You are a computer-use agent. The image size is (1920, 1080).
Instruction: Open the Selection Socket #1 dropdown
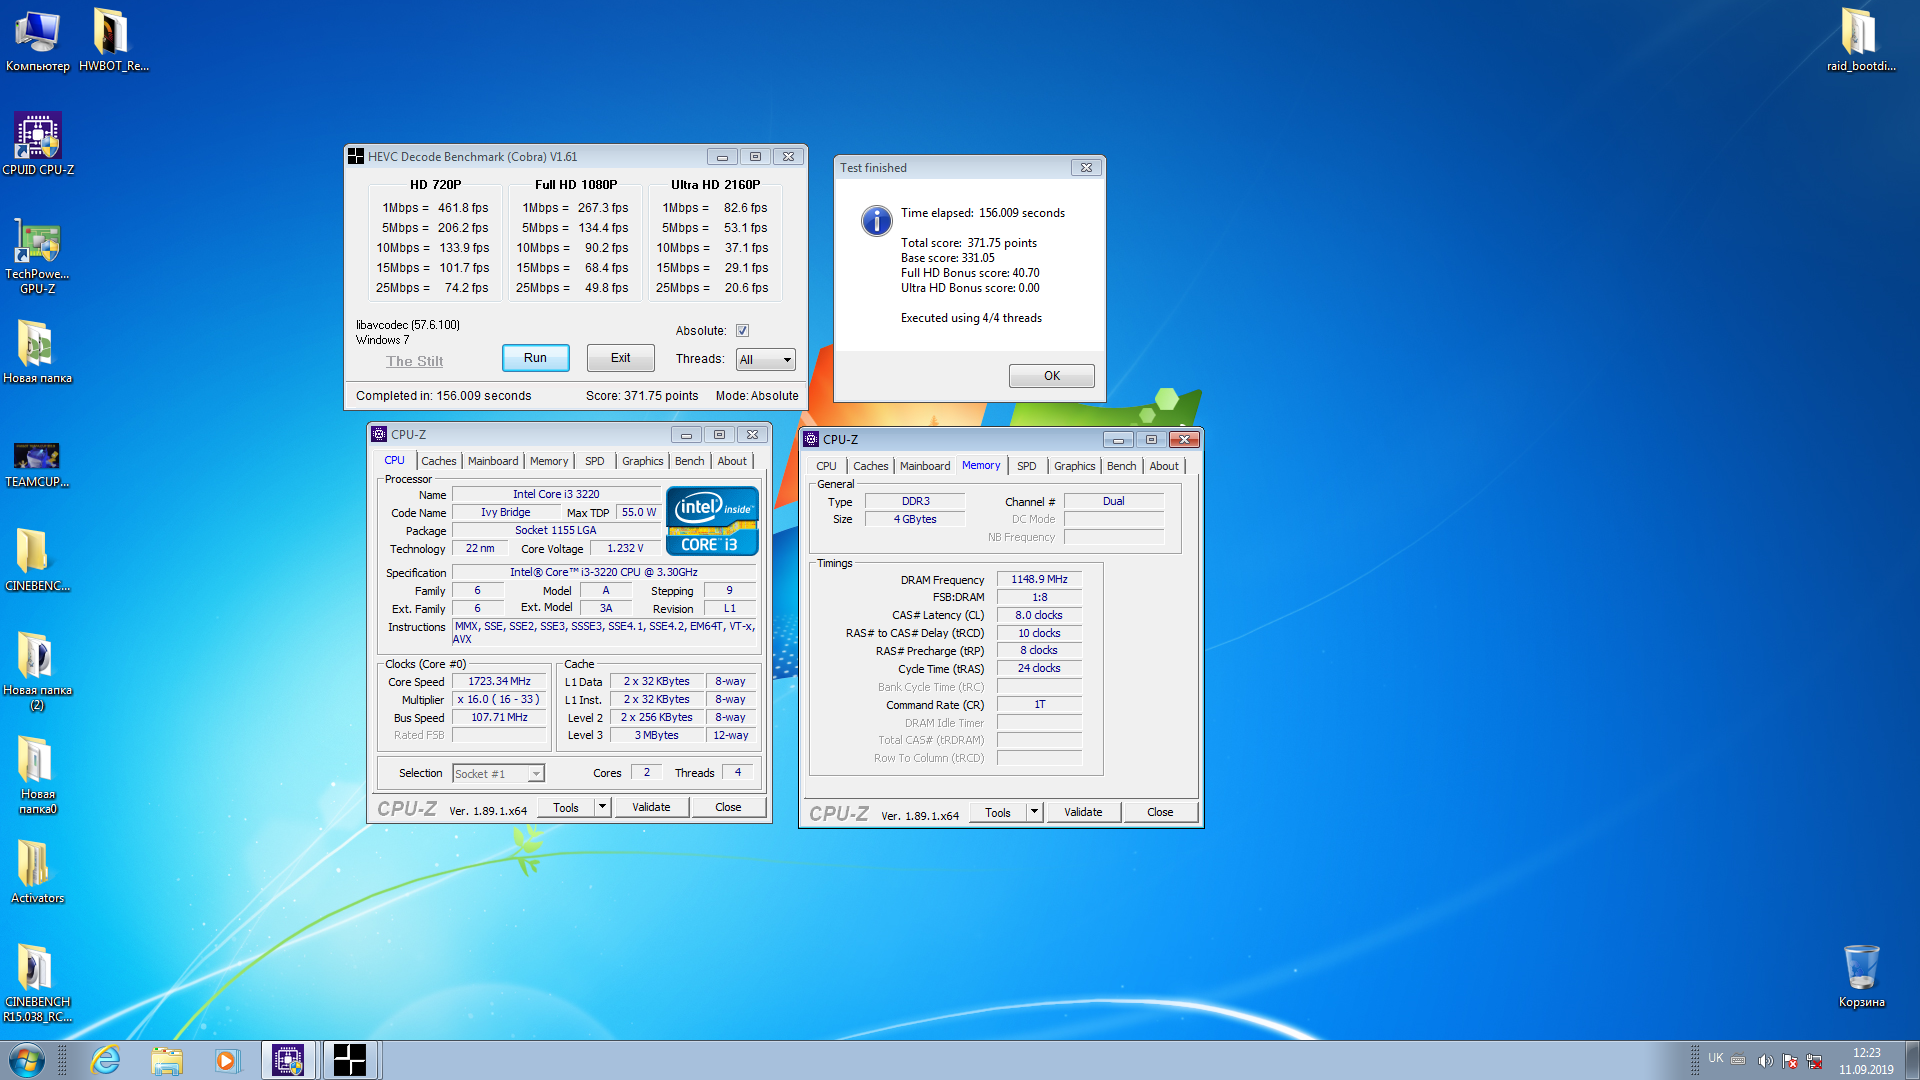(x=498, y=774)
